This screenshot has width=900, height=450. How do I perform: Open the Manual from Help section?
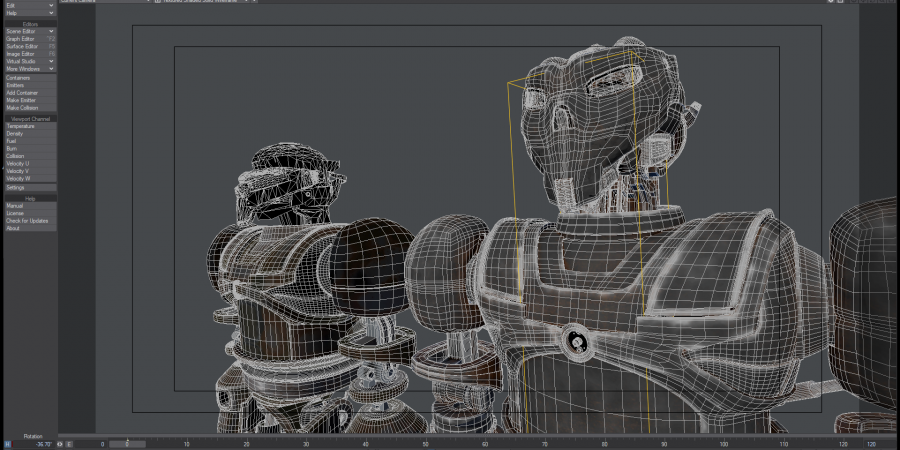[30, 205]
